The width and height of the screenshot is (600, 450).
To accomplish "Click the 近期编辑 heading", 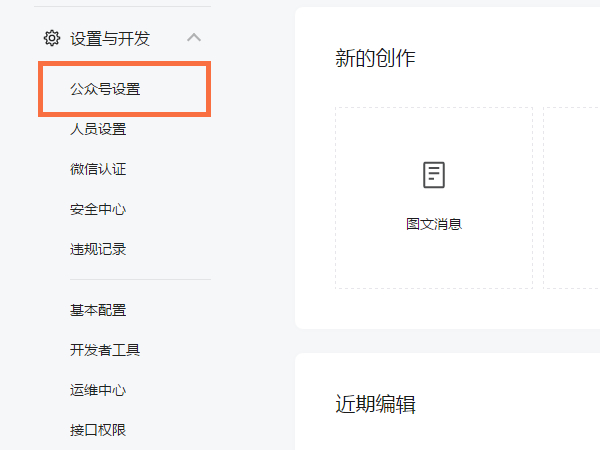I will (x=375, y=405).
